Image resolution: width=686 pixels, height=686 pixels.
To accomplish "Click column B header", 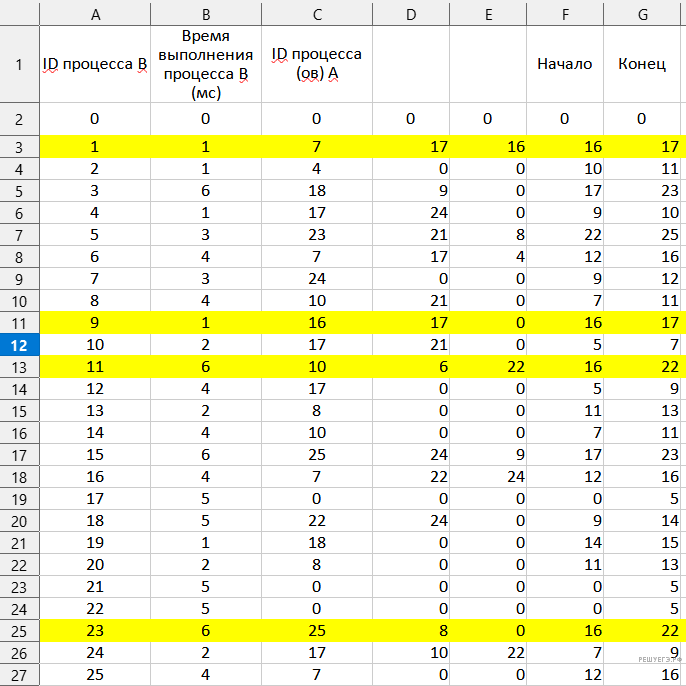I will pos(205,15).
